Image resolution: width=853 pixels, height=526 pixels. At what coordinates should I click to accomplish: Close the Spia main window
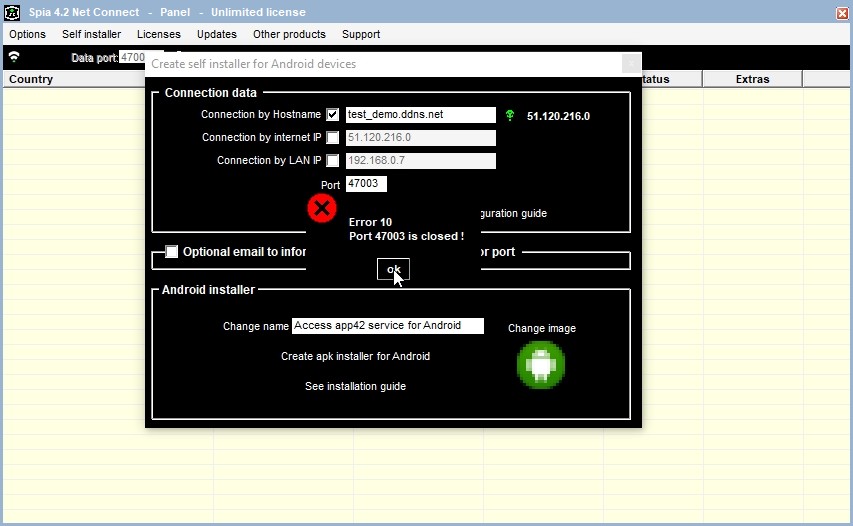[842, 13]
